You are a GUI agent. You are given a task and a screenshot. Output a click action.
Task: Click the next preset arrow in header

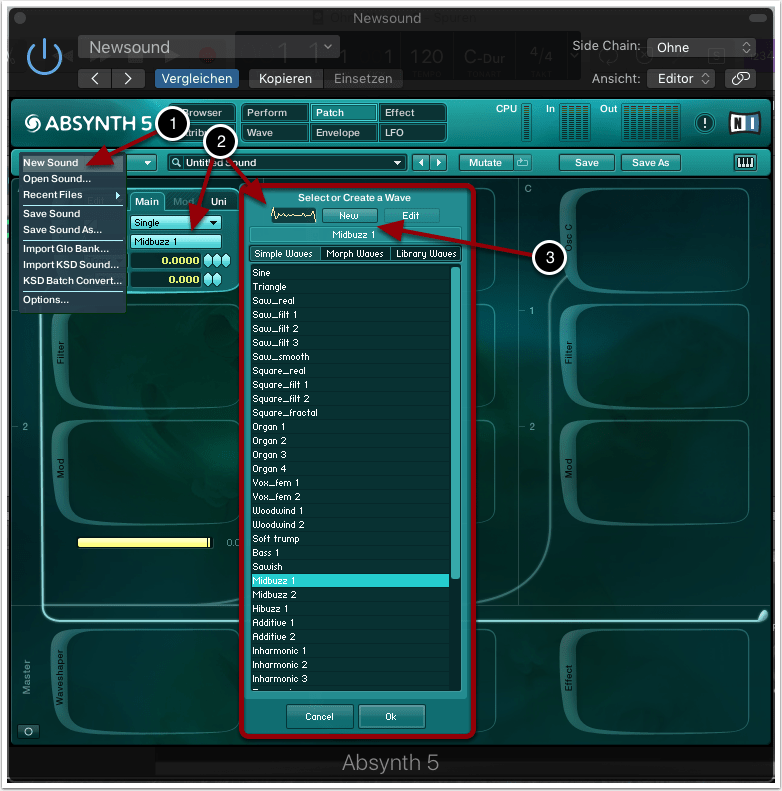coord(128,79)
